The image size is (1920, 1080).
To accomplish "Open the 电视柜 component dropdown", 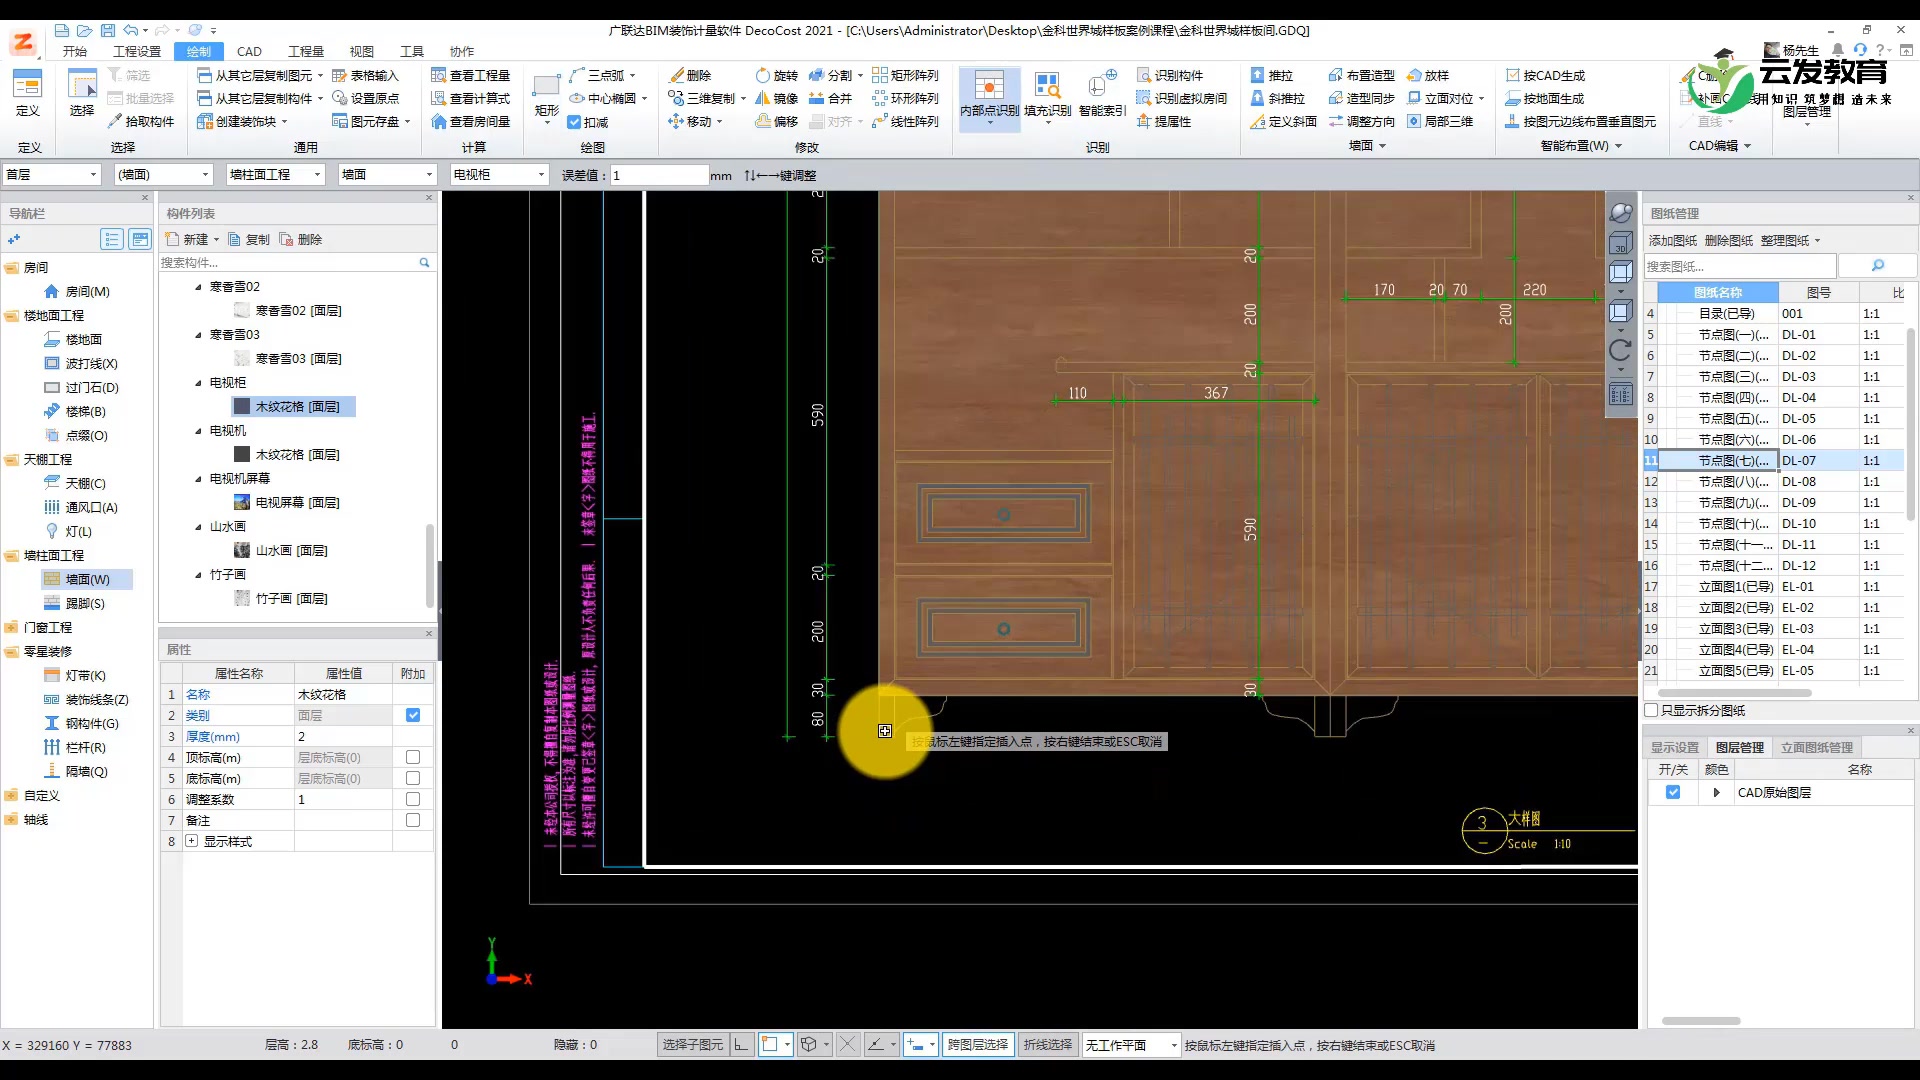I will point(541,174).
